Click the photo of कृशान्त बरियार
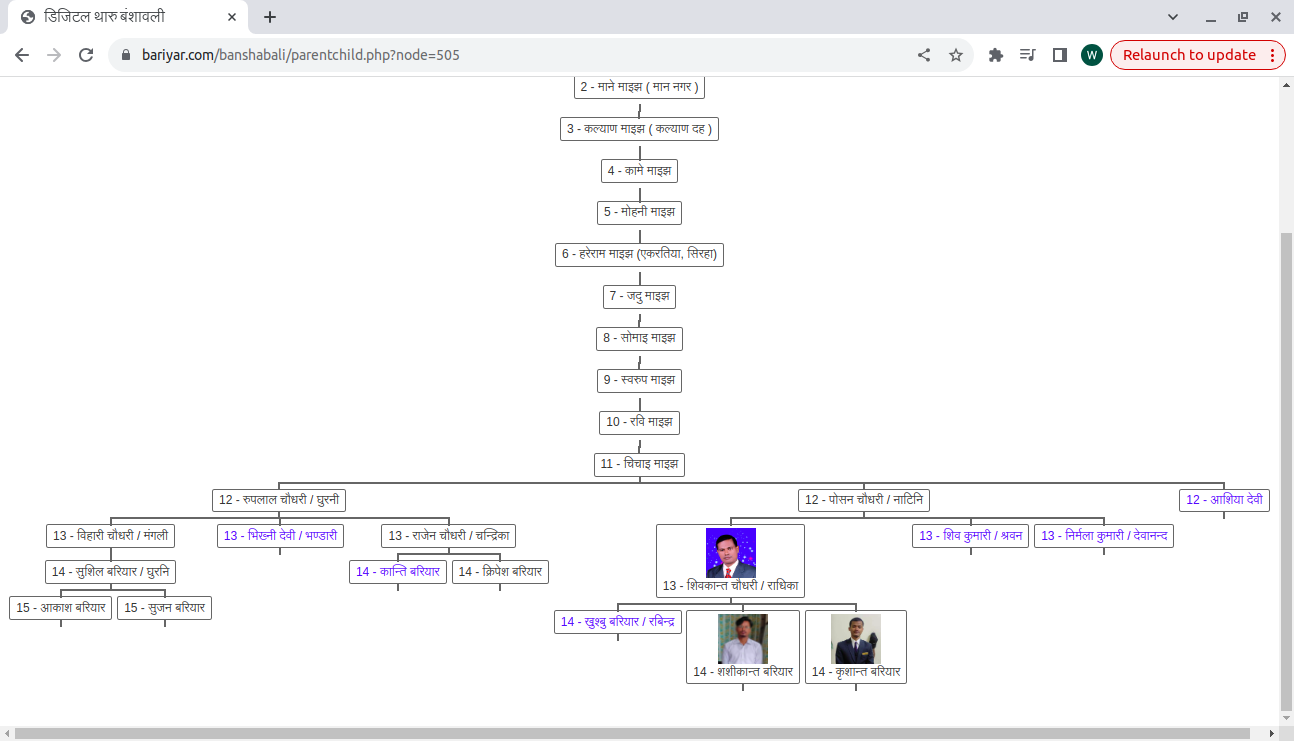Image resolution: width=1294 pixels, height=741 pixels. click(x=856, y=639)
